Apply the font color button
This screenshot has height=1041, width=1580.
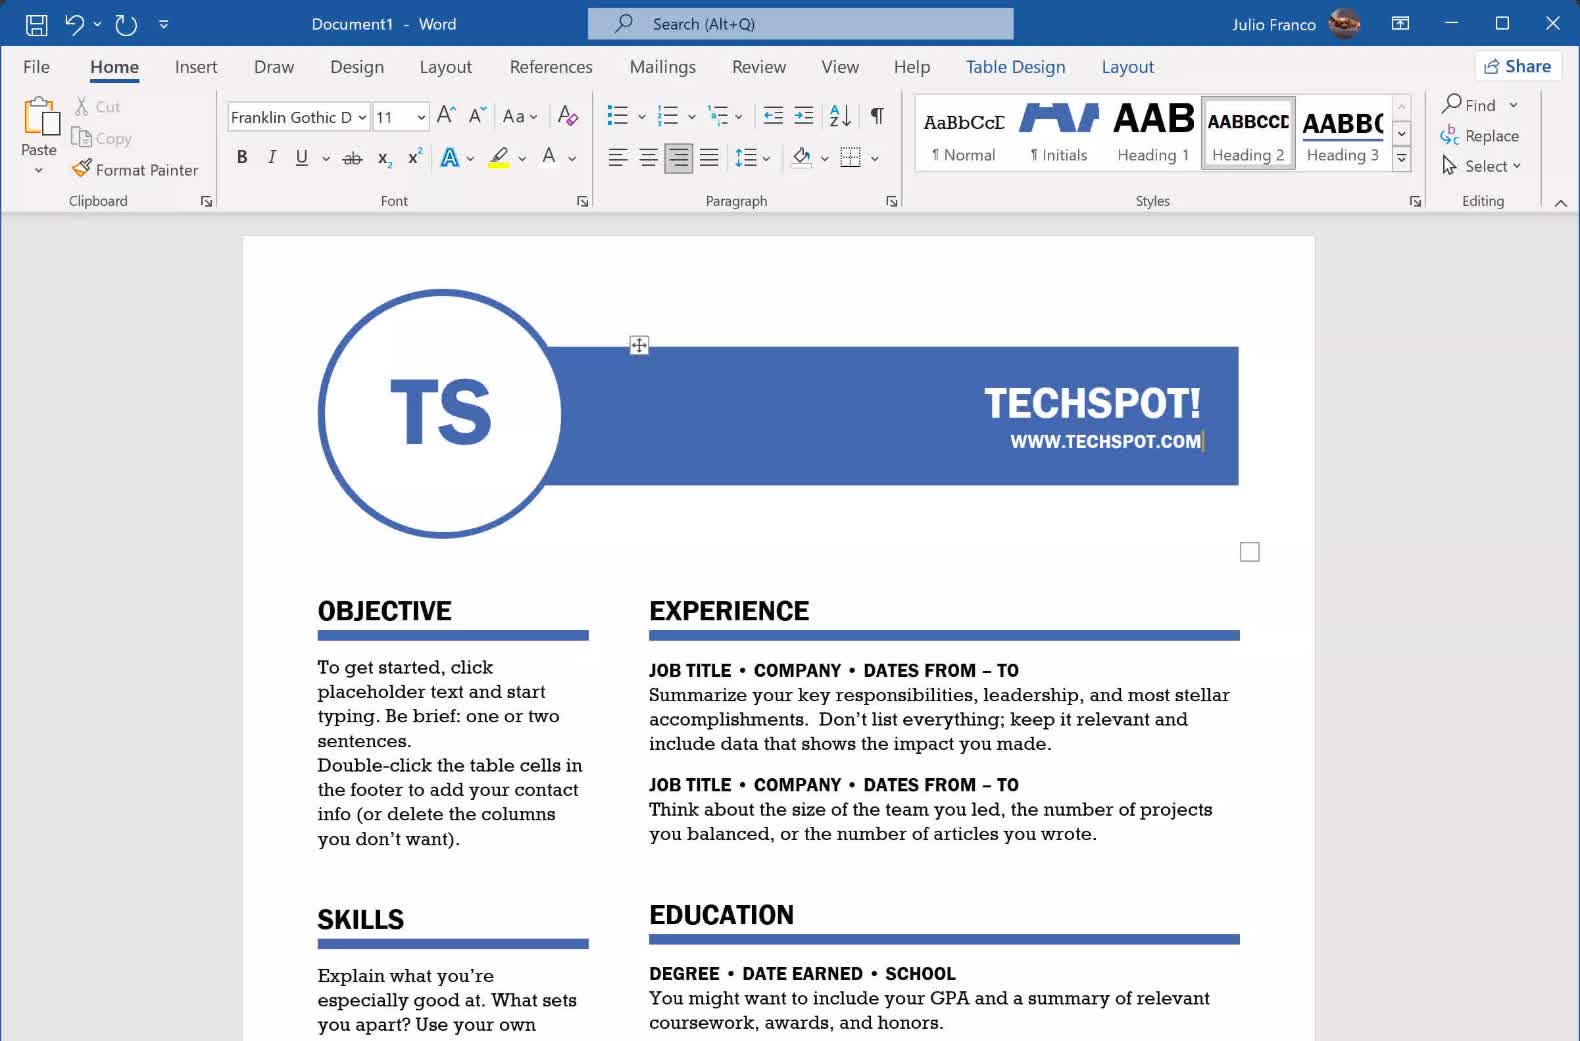coord(548,157)
